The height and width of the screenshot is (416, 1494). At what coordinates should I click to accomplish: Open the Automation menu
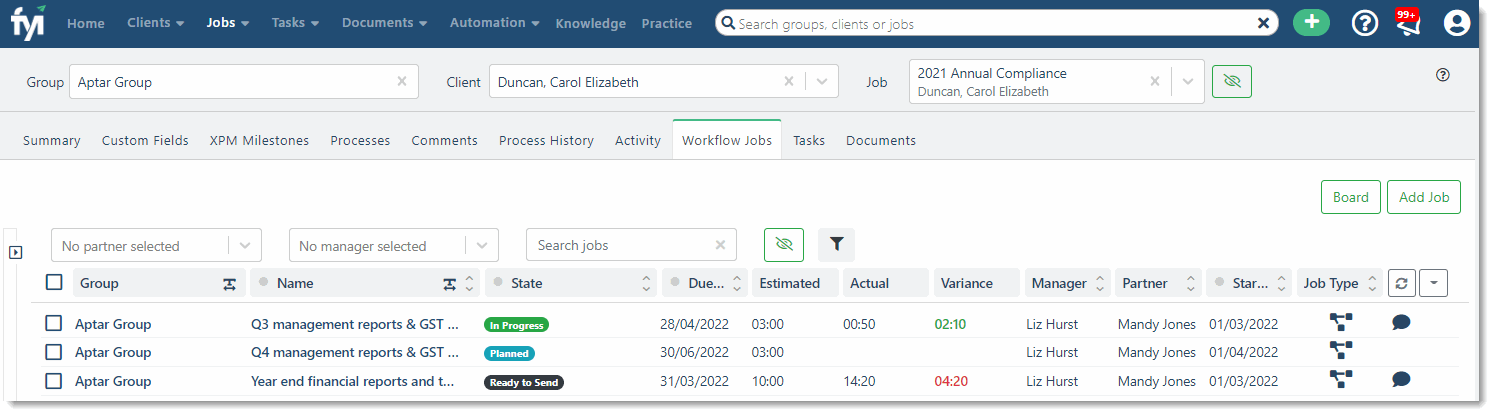[x=495, y=23]
